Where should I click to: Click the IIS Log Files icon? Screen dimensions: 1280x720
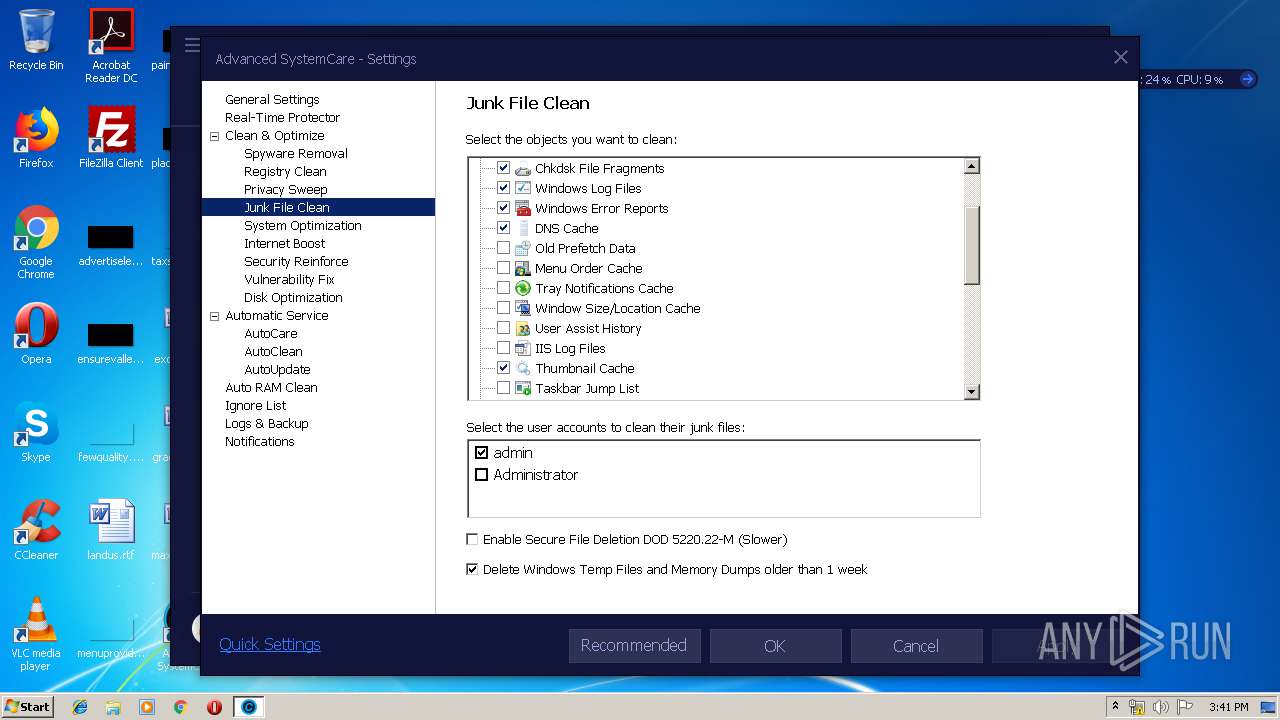tap(522, 348)
